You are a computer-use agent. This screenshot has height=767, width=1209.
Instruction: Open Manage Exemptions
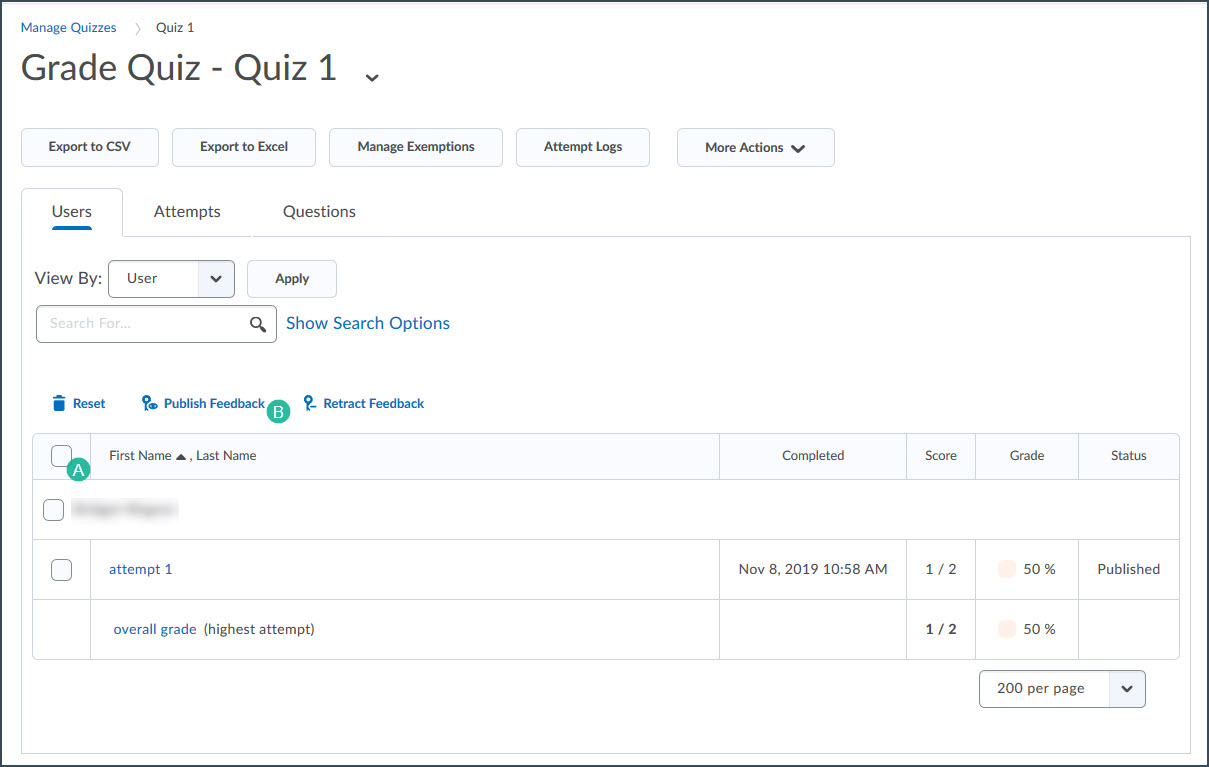tap(415, 146)
